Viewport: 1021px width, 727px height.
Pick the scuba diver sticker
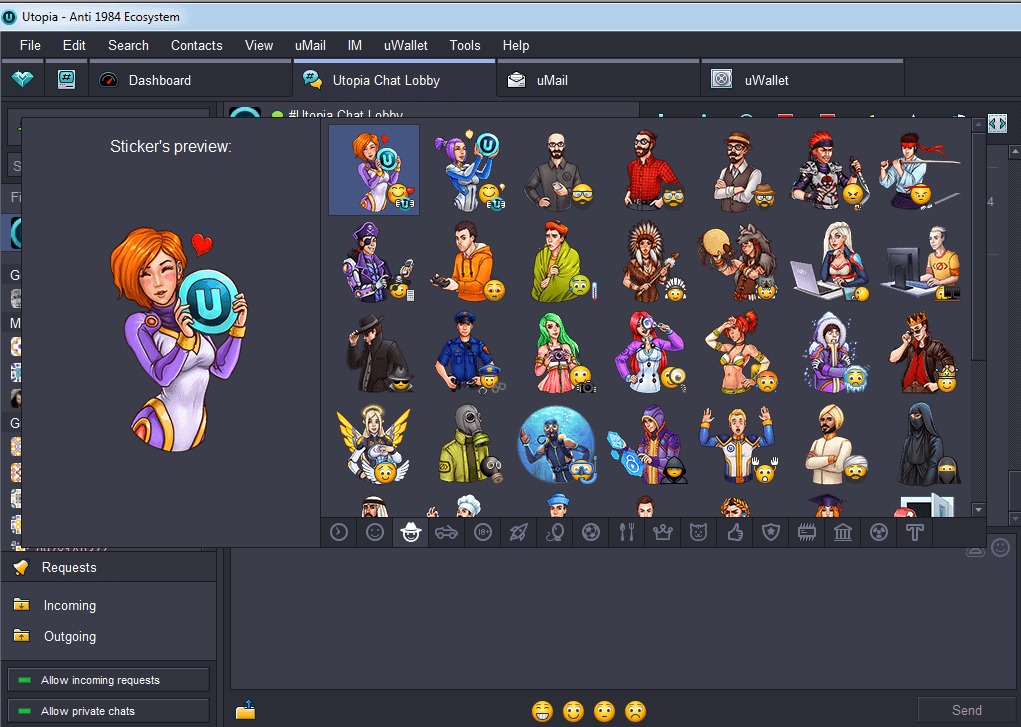[x=557, y=444]
